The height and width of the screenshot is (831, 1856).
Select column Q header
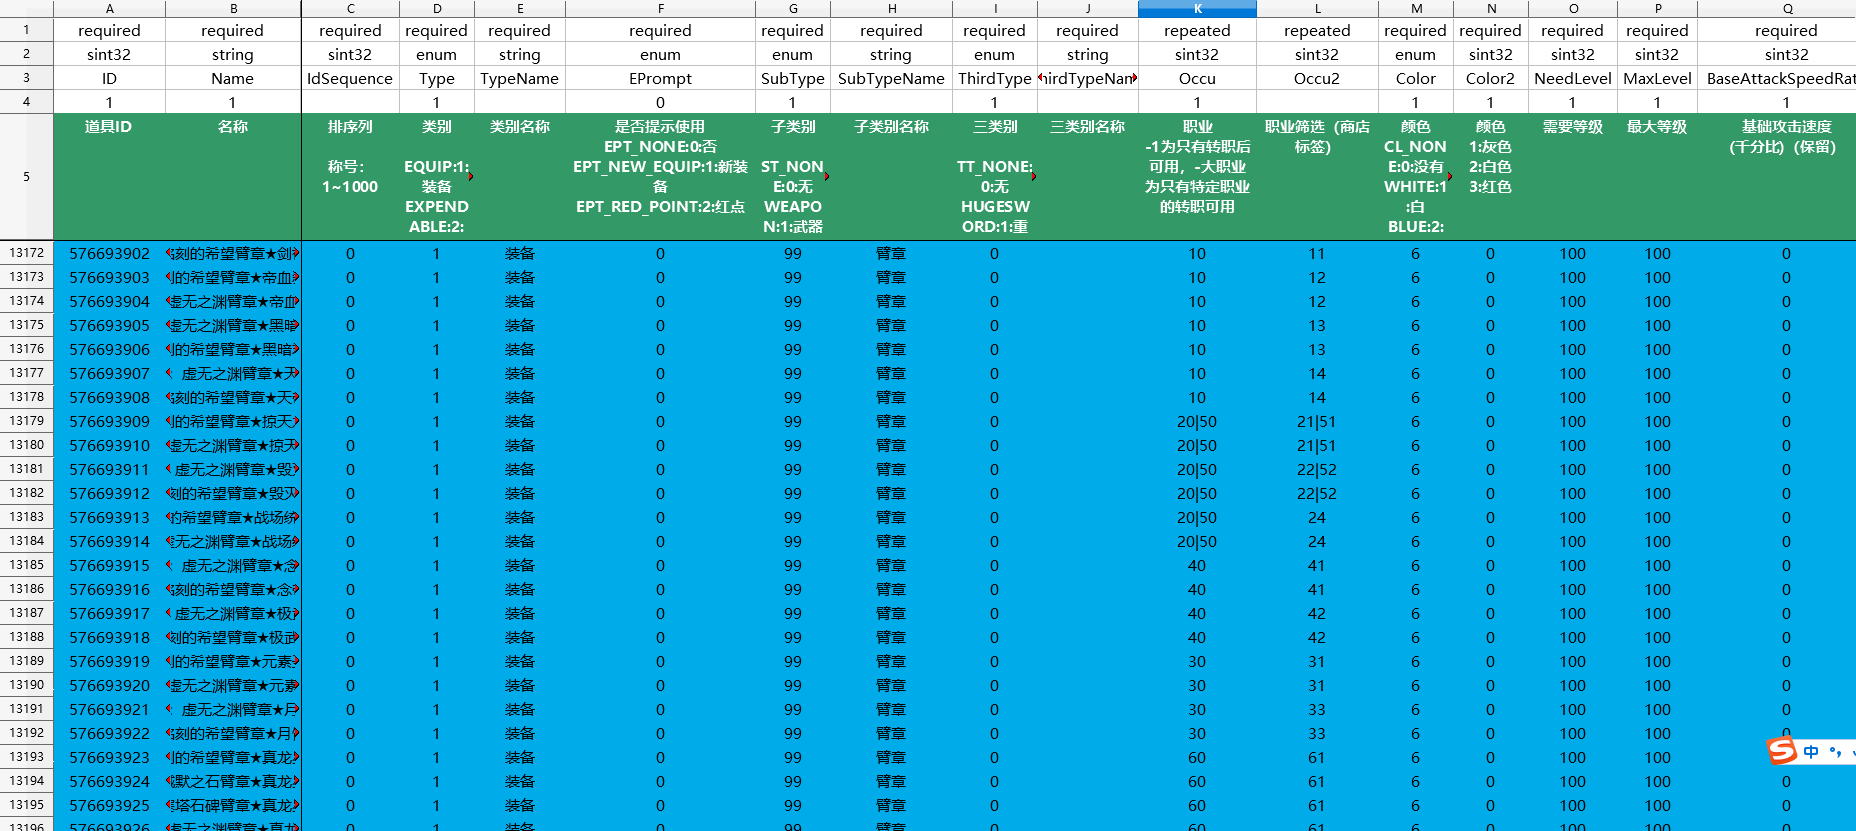point(1786,8)
